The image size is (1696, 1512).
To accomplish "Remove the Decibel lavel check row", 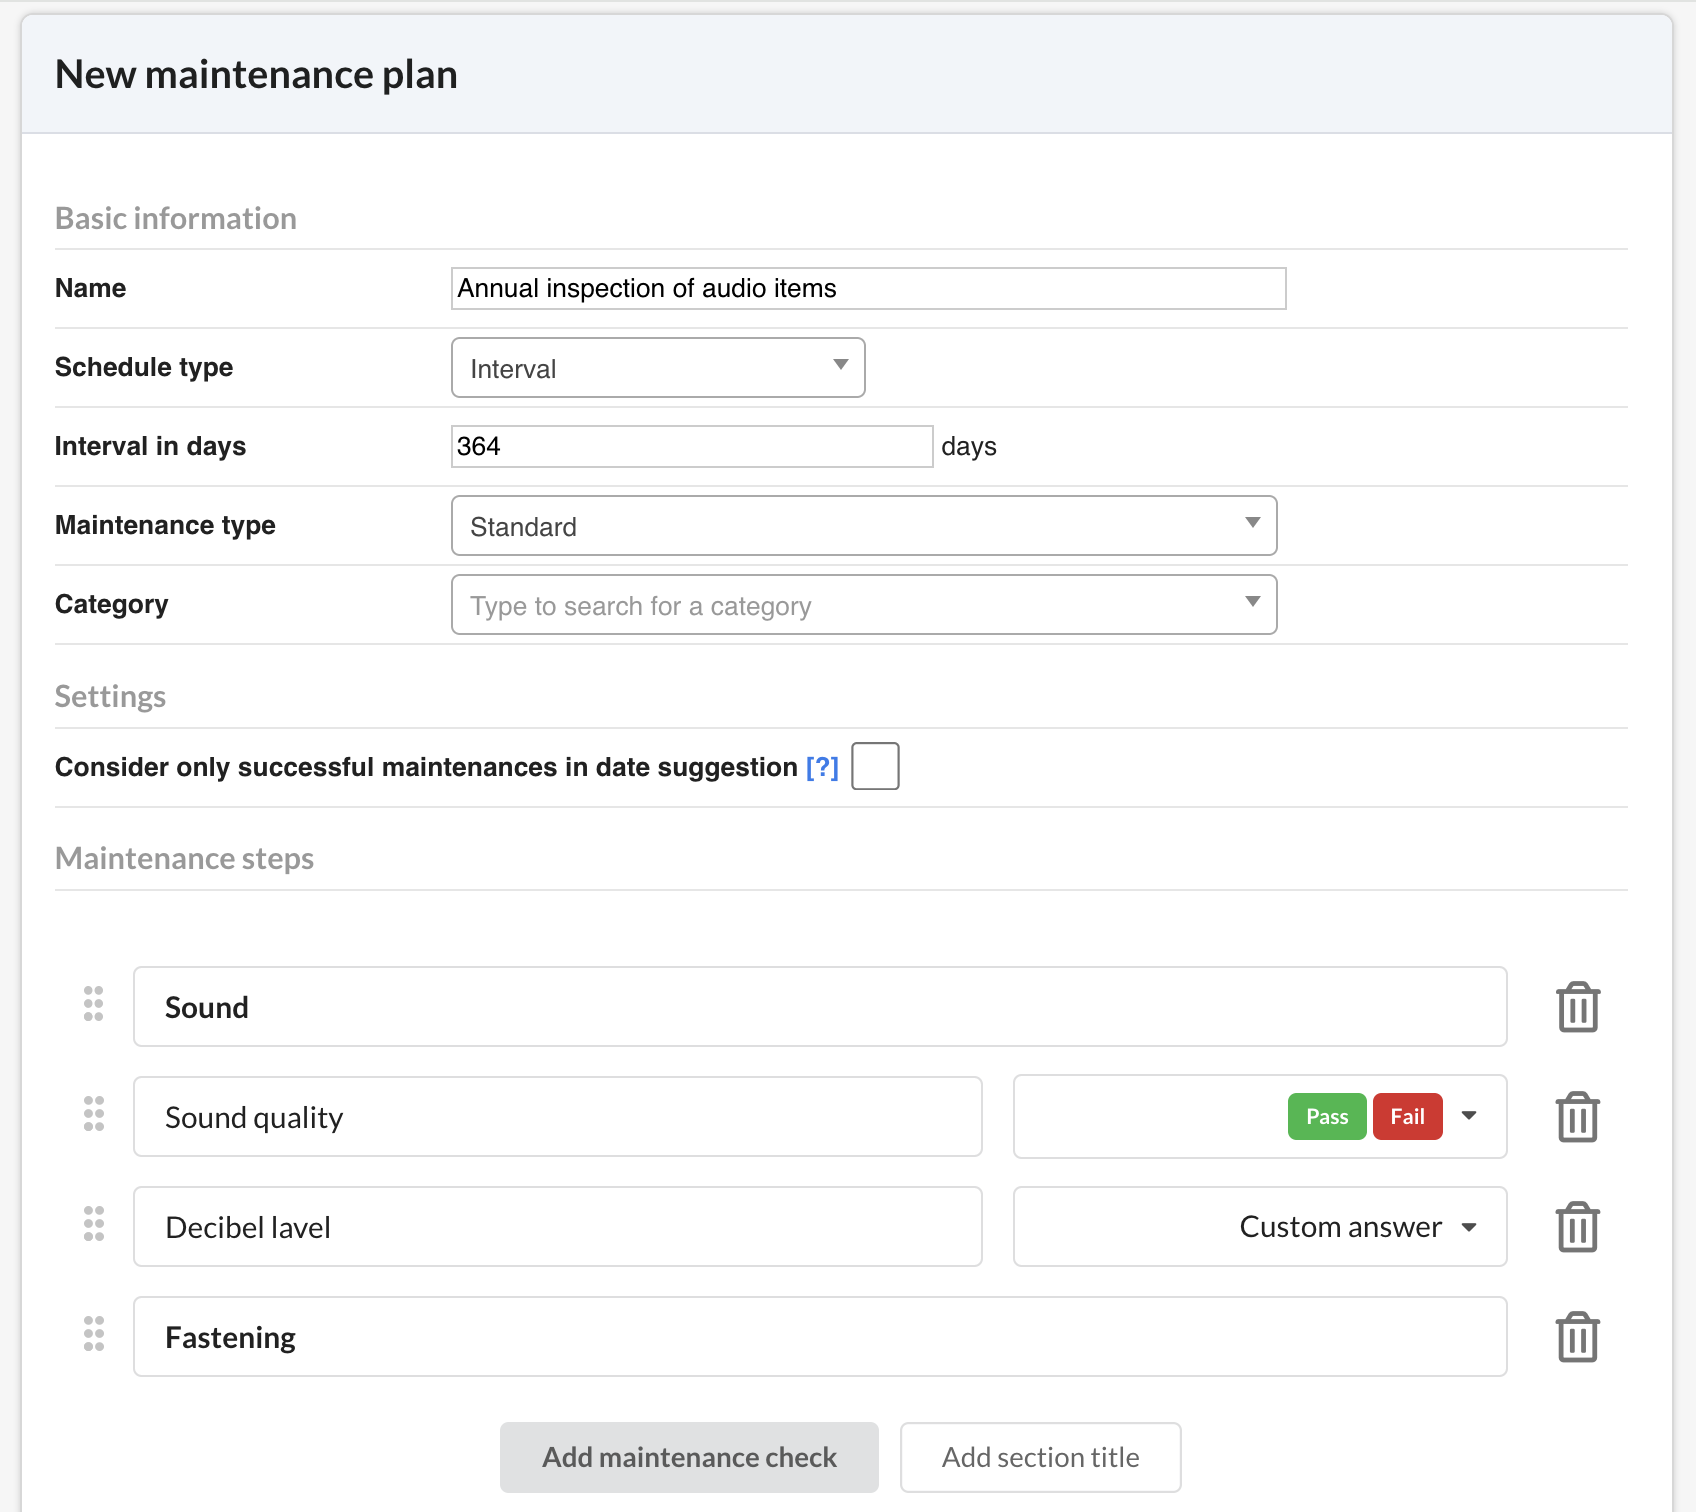I will click(x=1577, y=1227).
